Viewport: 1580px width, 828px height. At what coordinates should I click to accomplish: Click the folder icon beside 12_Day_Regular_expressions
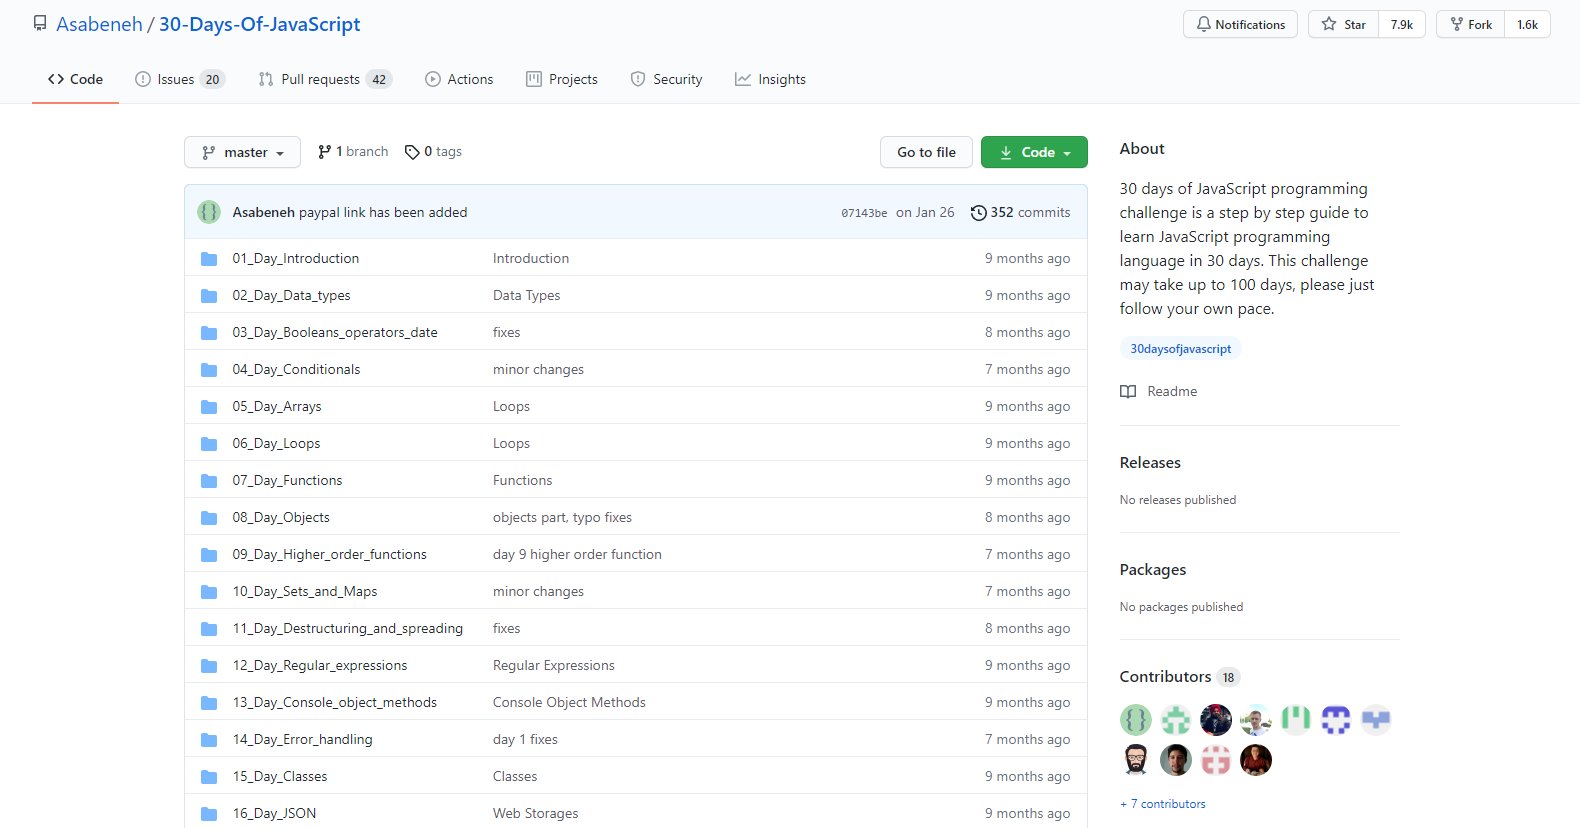209,666
